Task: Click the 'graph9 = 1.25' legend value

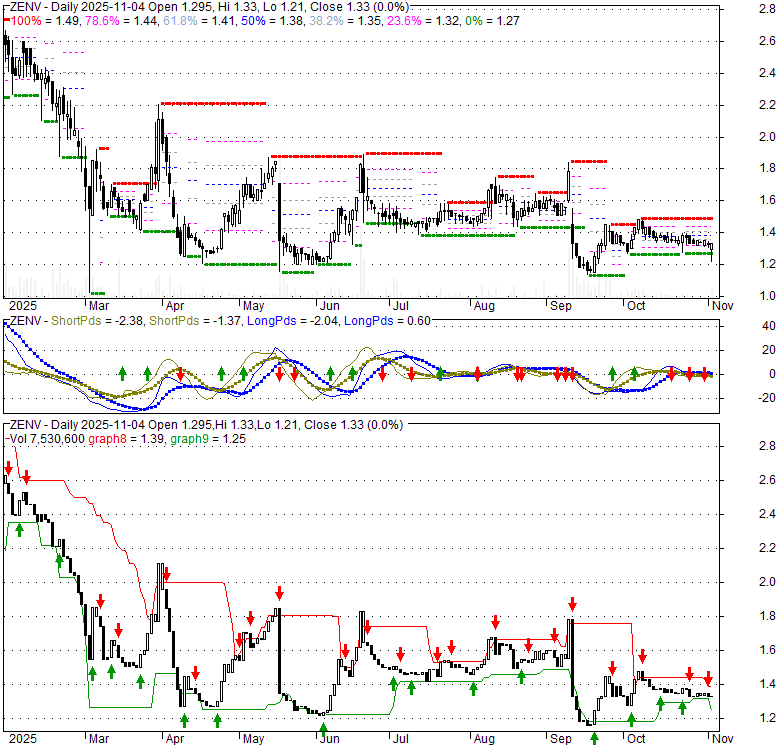Action: [208, 439]
